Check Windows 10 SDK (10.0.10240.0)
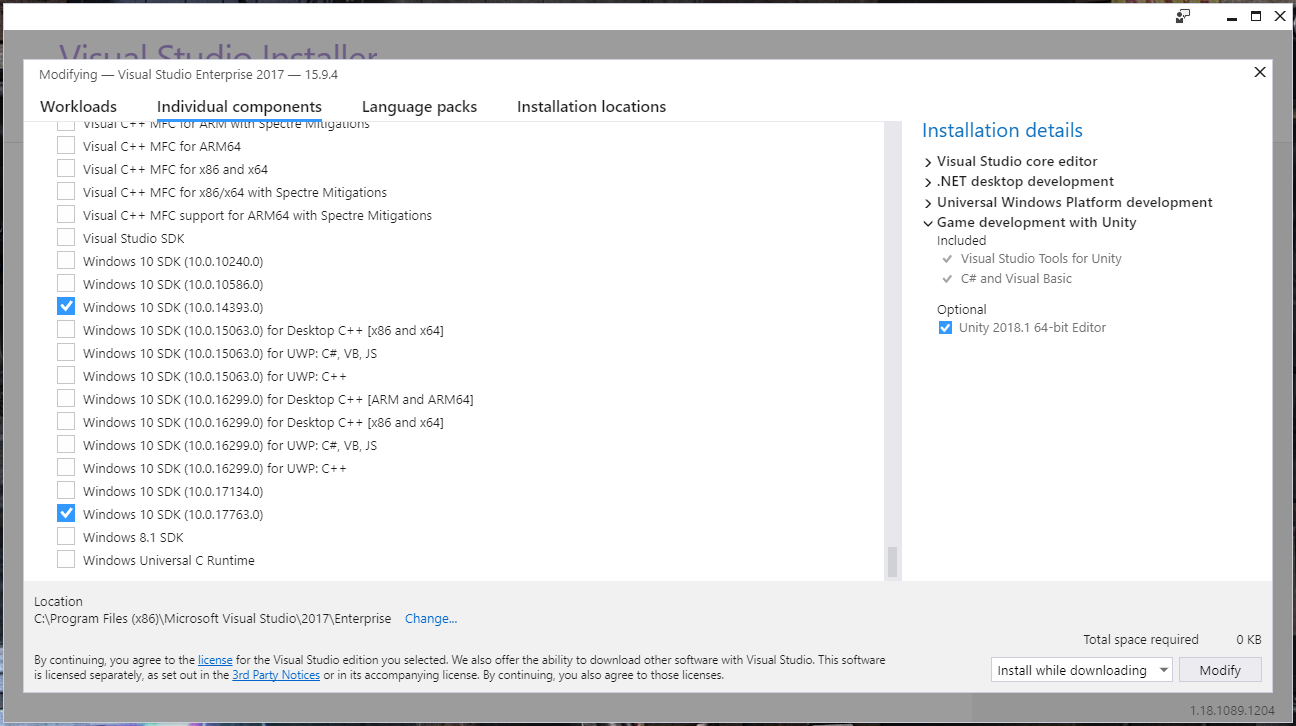1296x726 pixels. pos(66,261)
